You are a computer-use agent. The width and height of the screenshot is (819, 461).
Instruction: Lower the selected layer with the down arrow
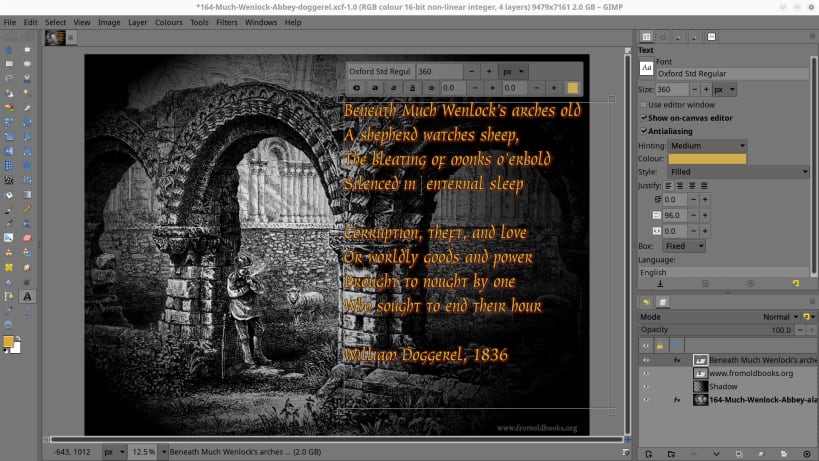(x=716, y=454)
